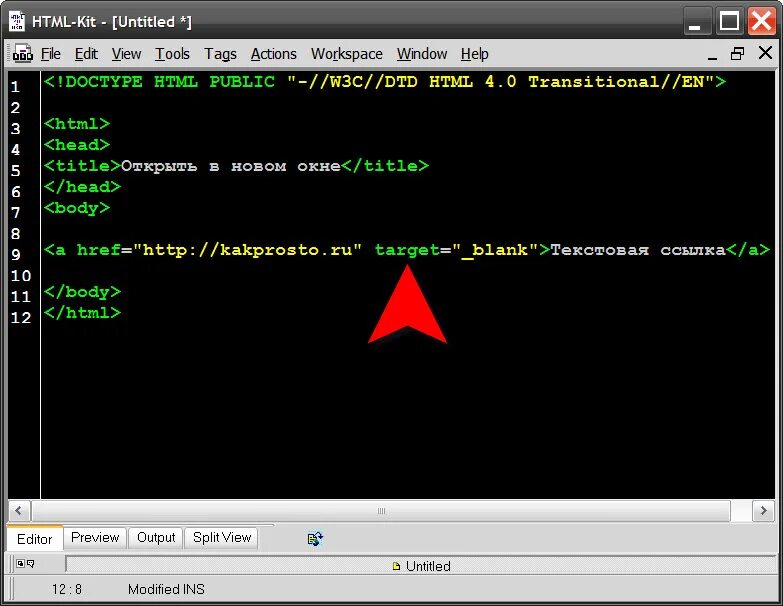Open the Tags menu

tap(220, 53)
